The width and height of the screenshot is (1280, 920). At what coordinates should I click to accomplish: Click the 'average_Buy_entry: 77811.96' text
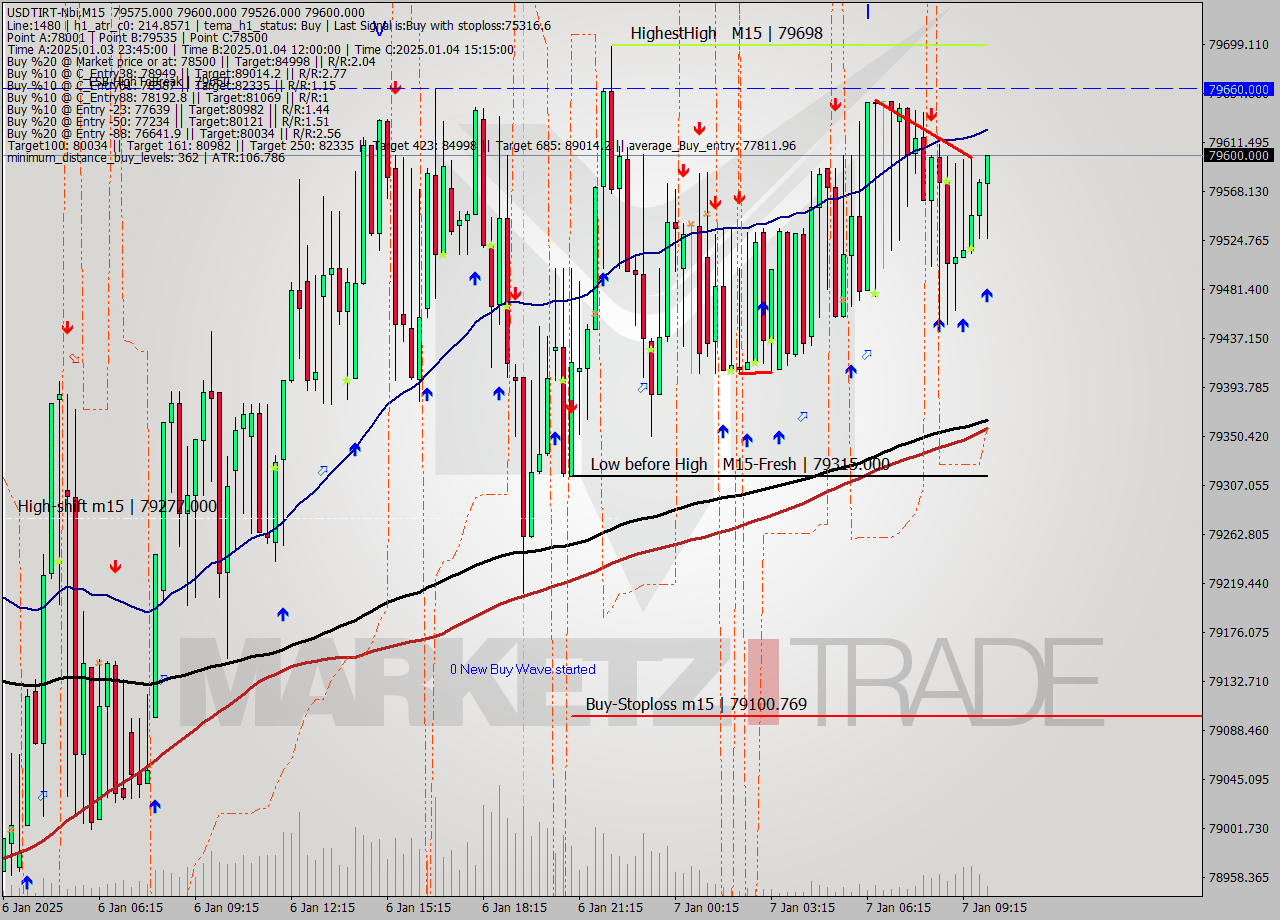point(712,145)
